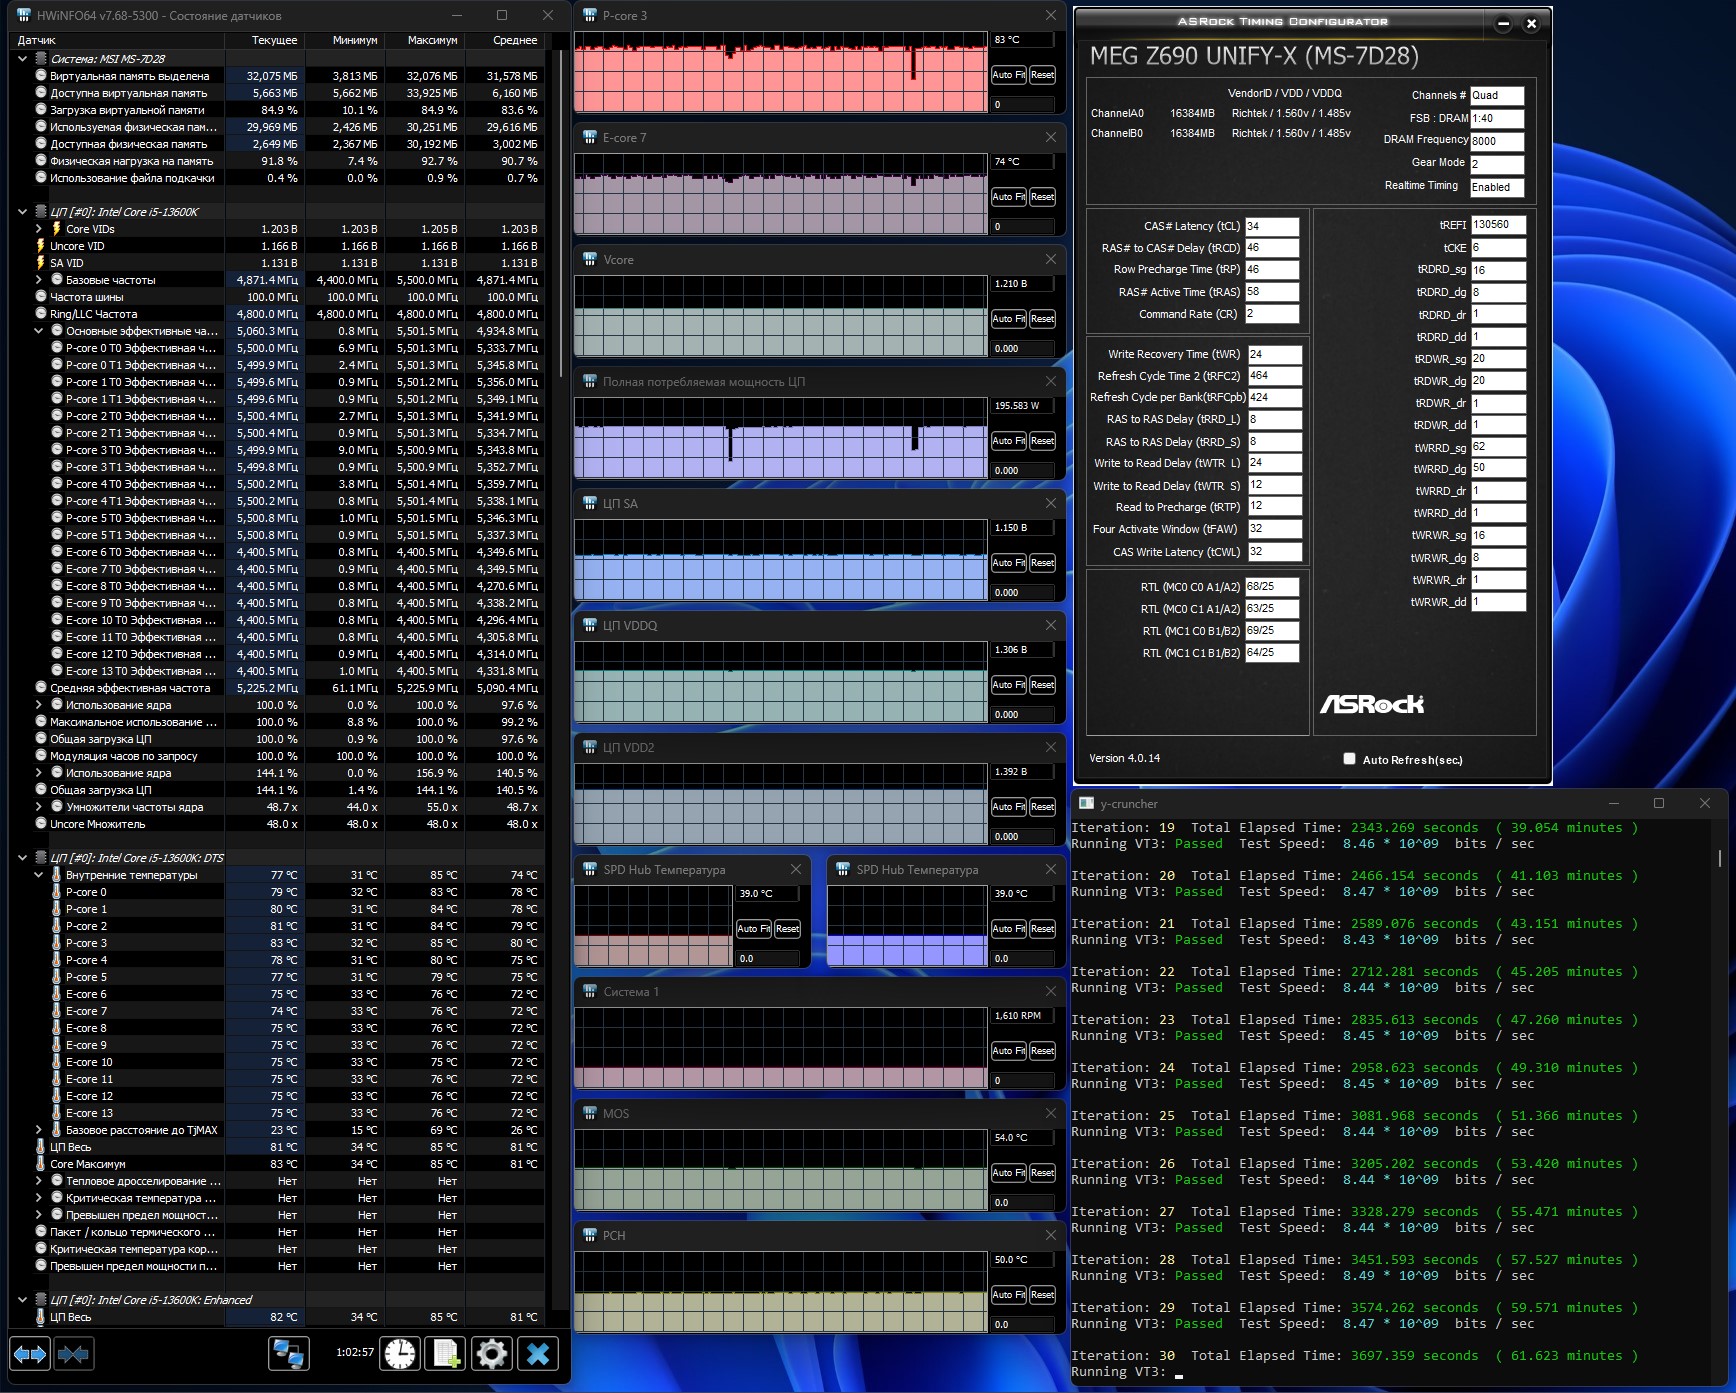Expand the Базовые частоты row
Image resolution: width=1736 pixels, height=1393 pixels.
click(39, 280)
